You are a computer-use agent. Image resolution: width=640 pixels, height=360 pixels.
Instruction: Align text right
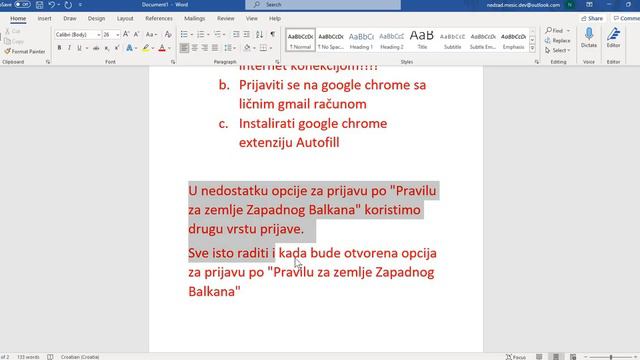205,48
